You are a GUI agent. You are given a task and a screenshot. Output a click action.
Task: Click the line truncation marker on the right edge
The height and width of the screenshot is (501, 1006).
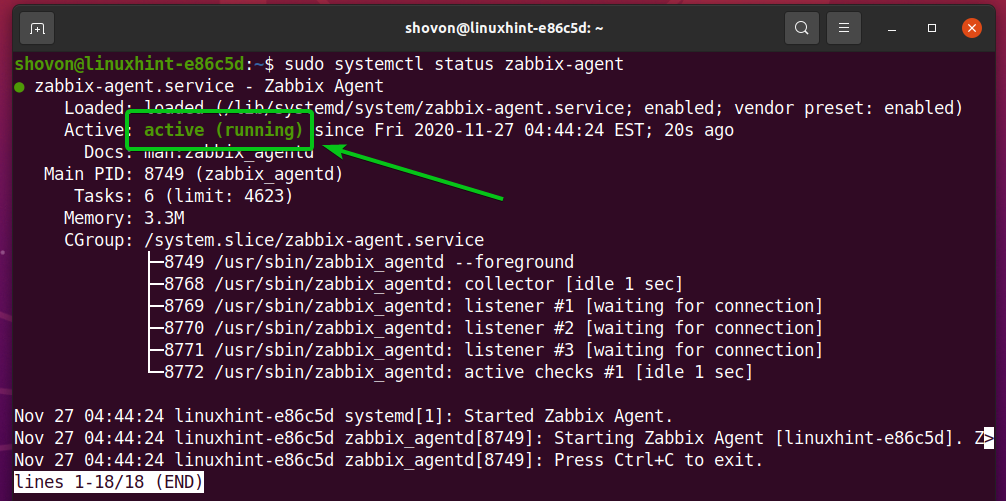point(988,437)
